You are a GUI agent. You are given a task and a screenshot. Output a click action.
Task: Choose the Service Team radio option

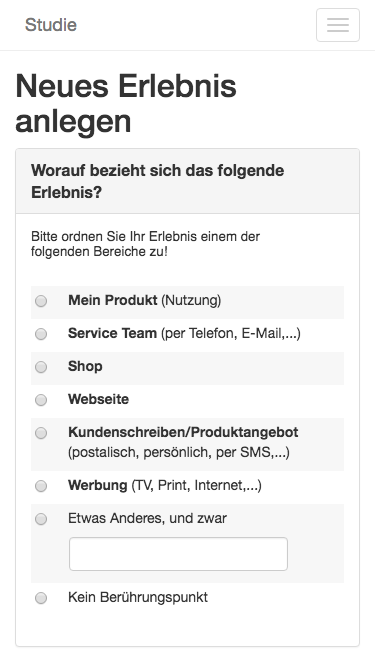[x=41, y=334]
